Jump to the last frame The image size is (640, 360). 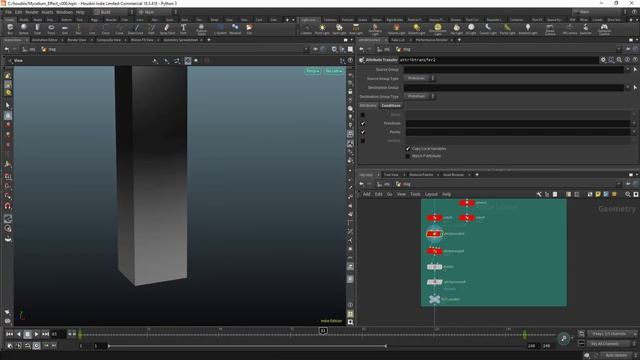pyautogui.click(x=45, y=334)
